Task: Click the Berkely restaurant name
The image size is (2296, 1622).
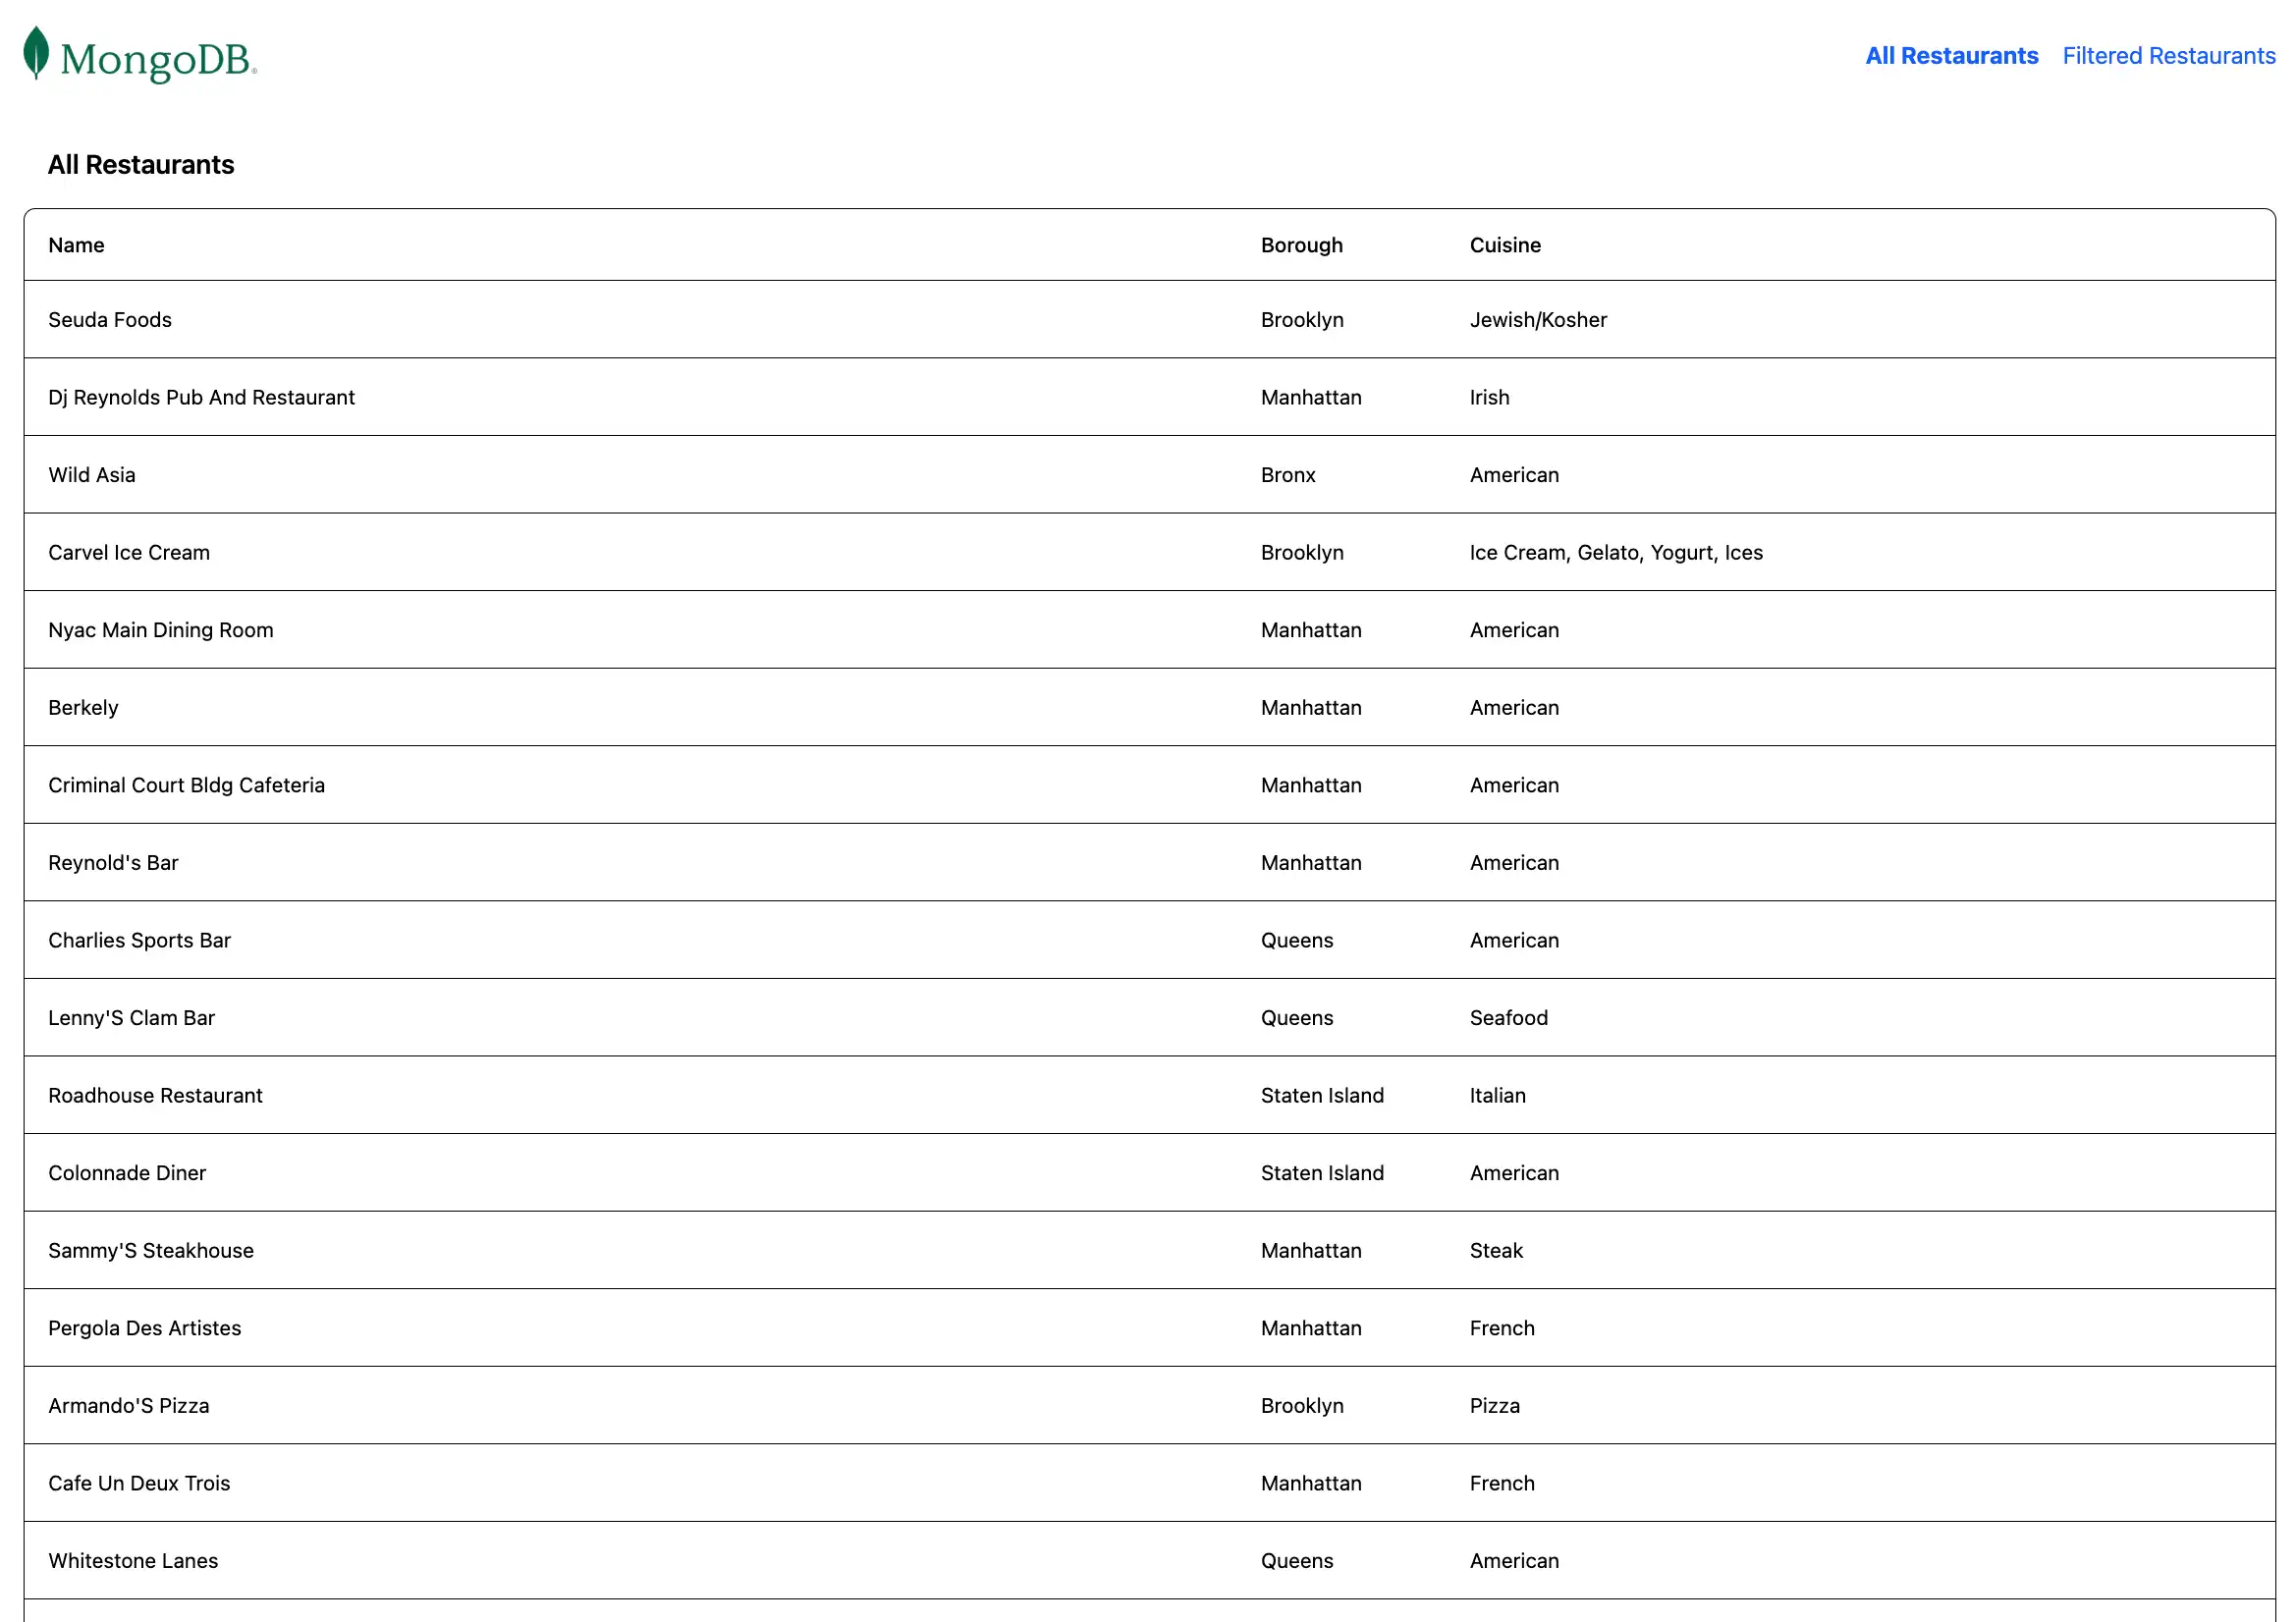Action: click(83, 708)
